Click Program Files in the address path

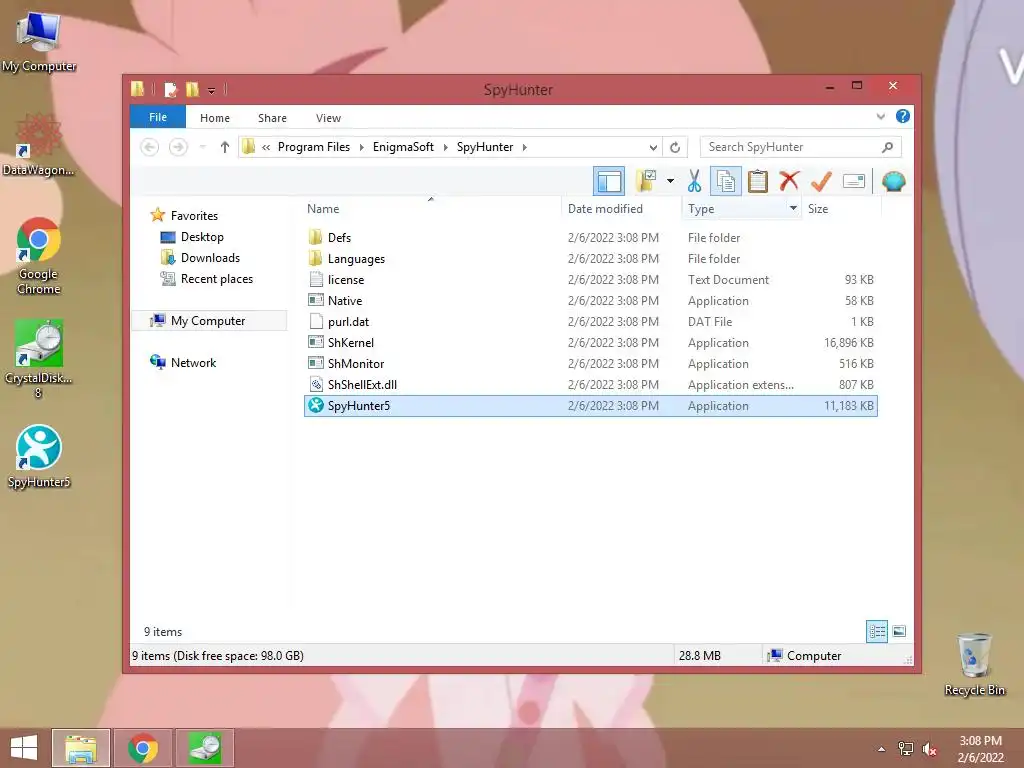click(x=314, y=147)
